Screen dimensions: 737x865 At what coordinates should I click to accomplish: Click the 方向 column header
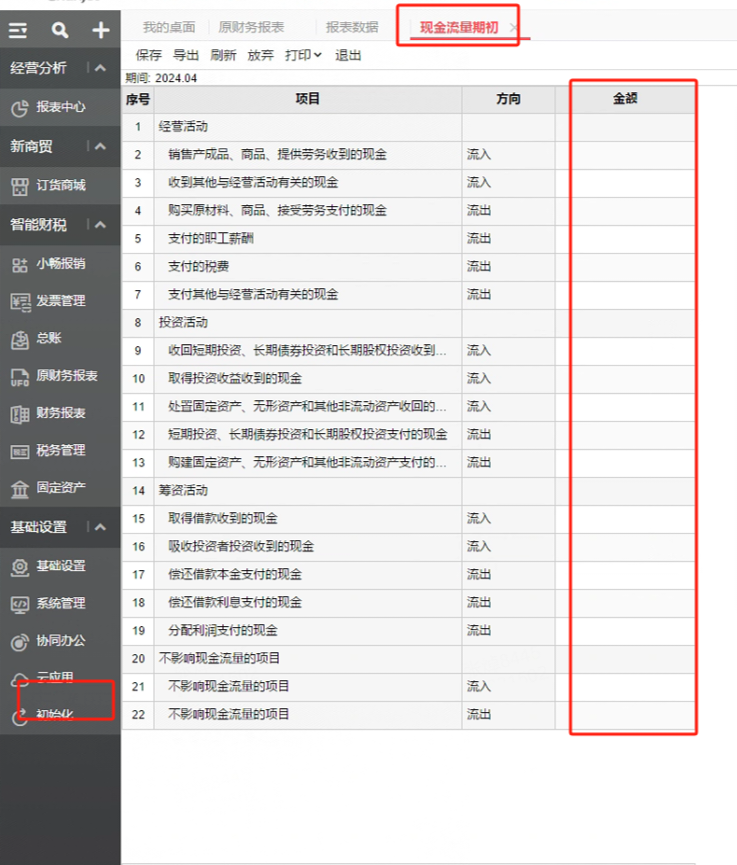coord(508,99)
